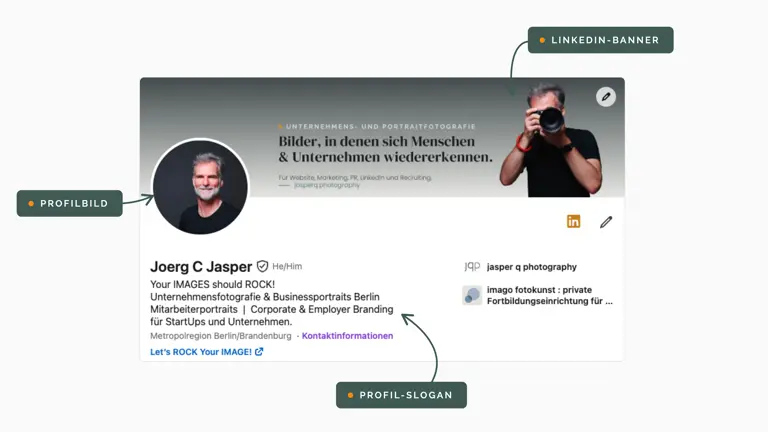The image size is (768, 432).
Task: Click the Mitarbeiterportraits headline line
Action: pos(271,310)
